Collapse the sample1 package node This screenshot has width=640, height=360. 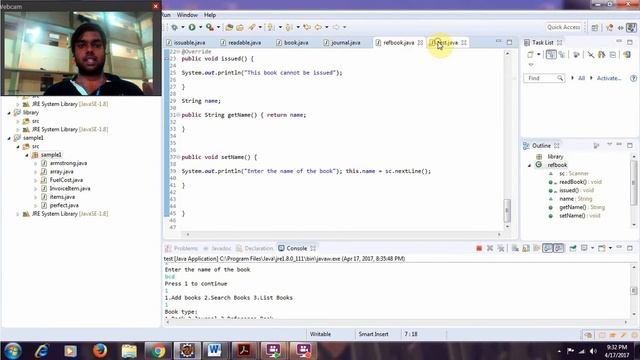tap(27, 155)
